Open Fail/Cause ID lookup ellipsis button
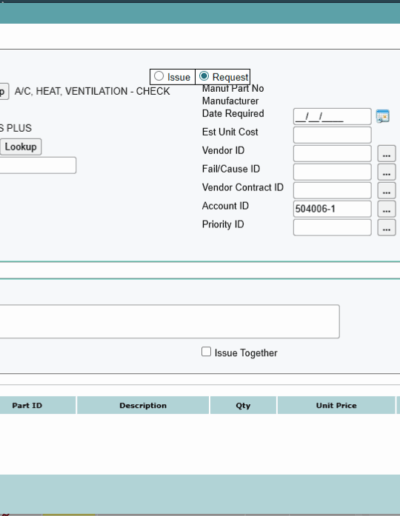The height and width of the screenshot is (516, 400). (386, 172)
